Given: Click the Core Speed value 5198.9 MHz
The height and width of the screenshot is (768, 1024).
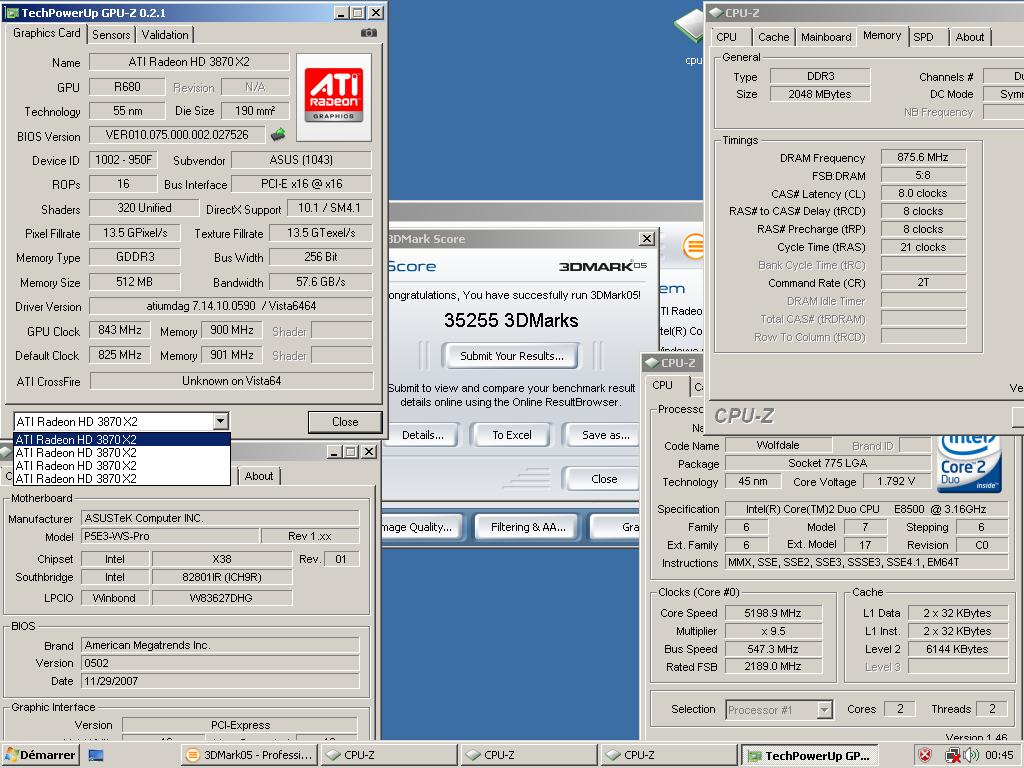Looking at the screenshot, I should pos(773,613).
